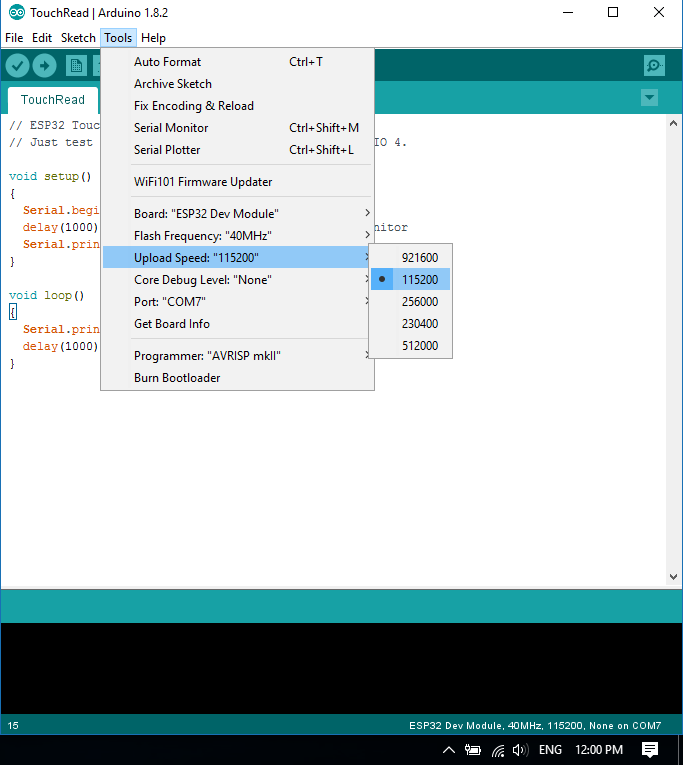Choose the 256000 upload speed
The image size is (683, 765).
[419, 302]
